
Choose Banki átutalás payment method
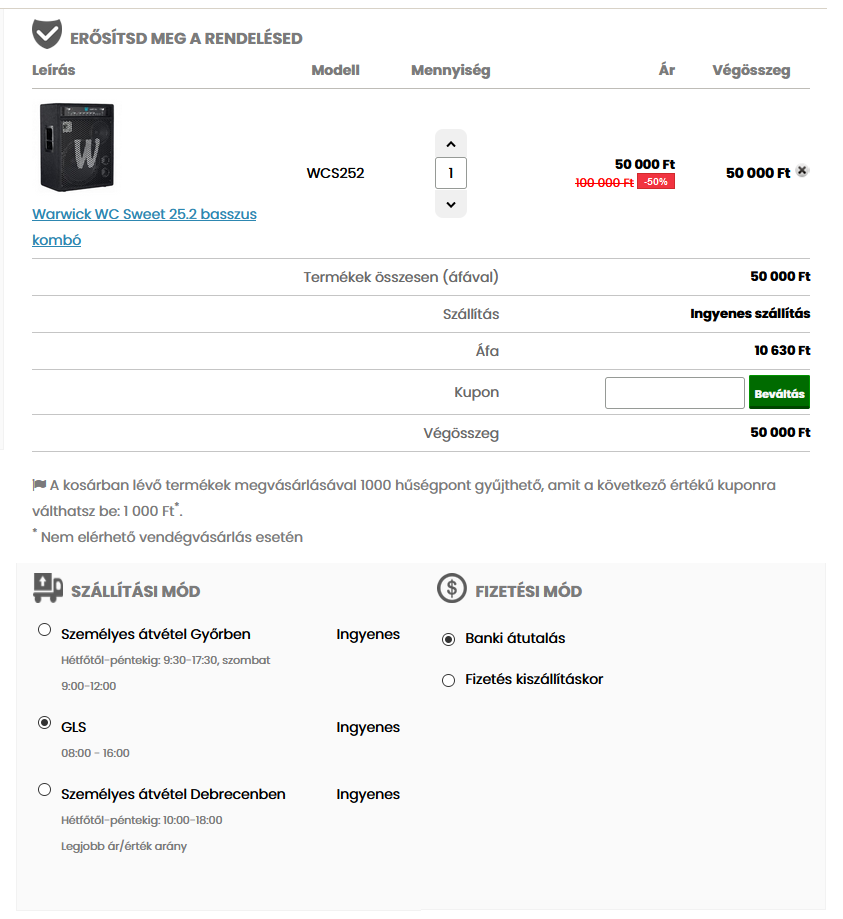448,639
